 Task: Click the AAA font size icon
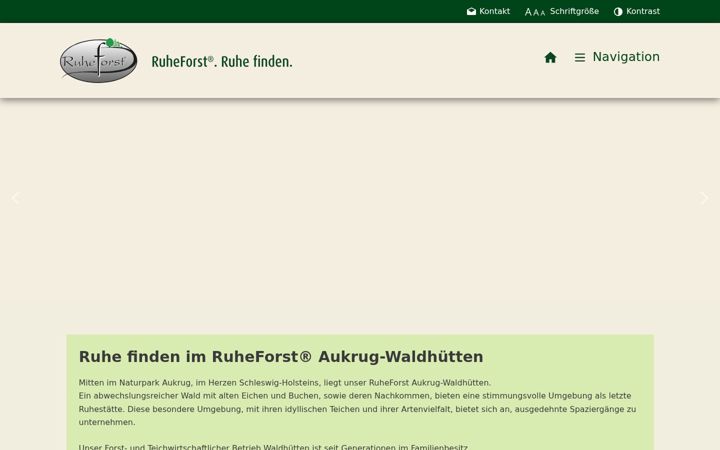(535, 12)
